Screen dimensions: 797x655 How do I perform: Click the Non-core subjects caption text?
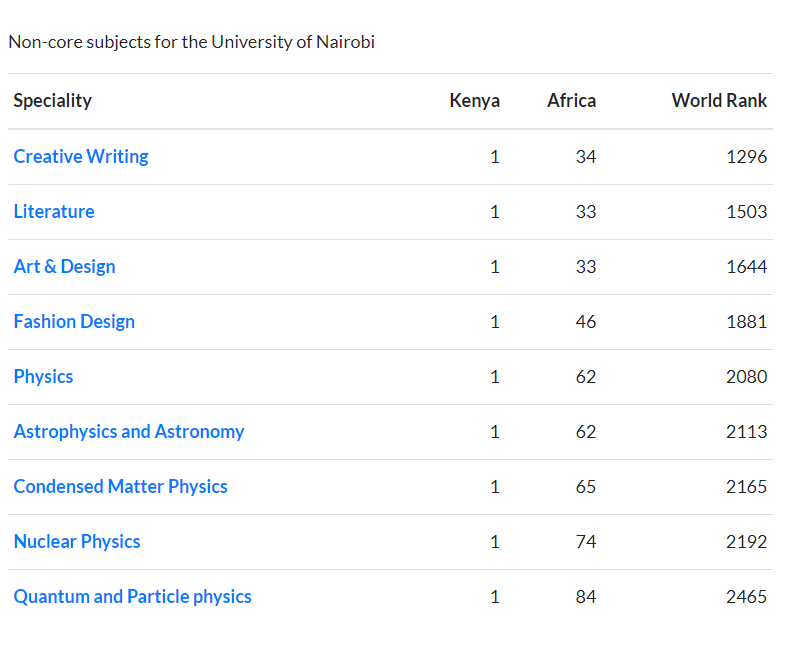[191, 43]
